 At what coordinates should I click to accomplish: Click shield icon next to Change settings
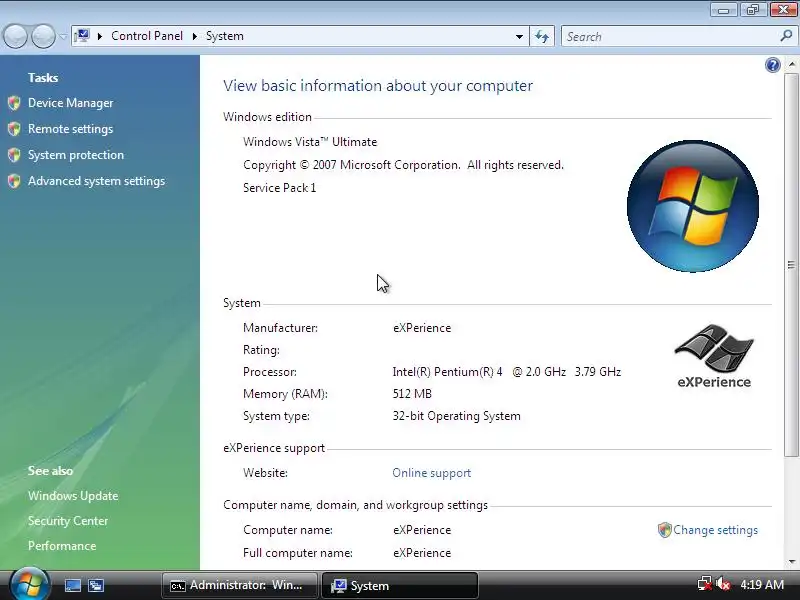(x=664, y=530)
